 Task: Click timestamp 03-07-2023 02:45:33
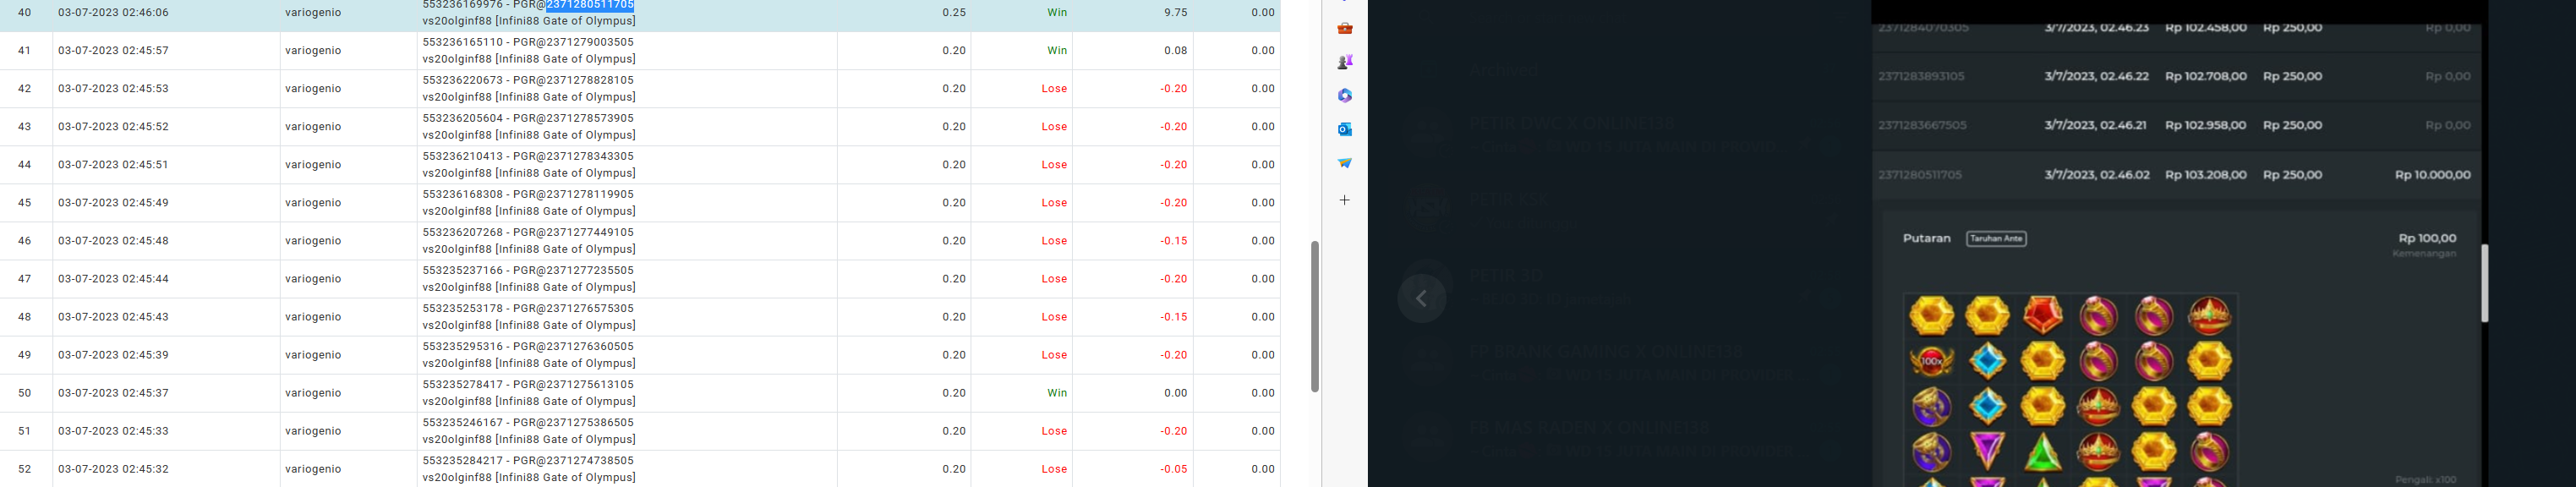(114, 431)
